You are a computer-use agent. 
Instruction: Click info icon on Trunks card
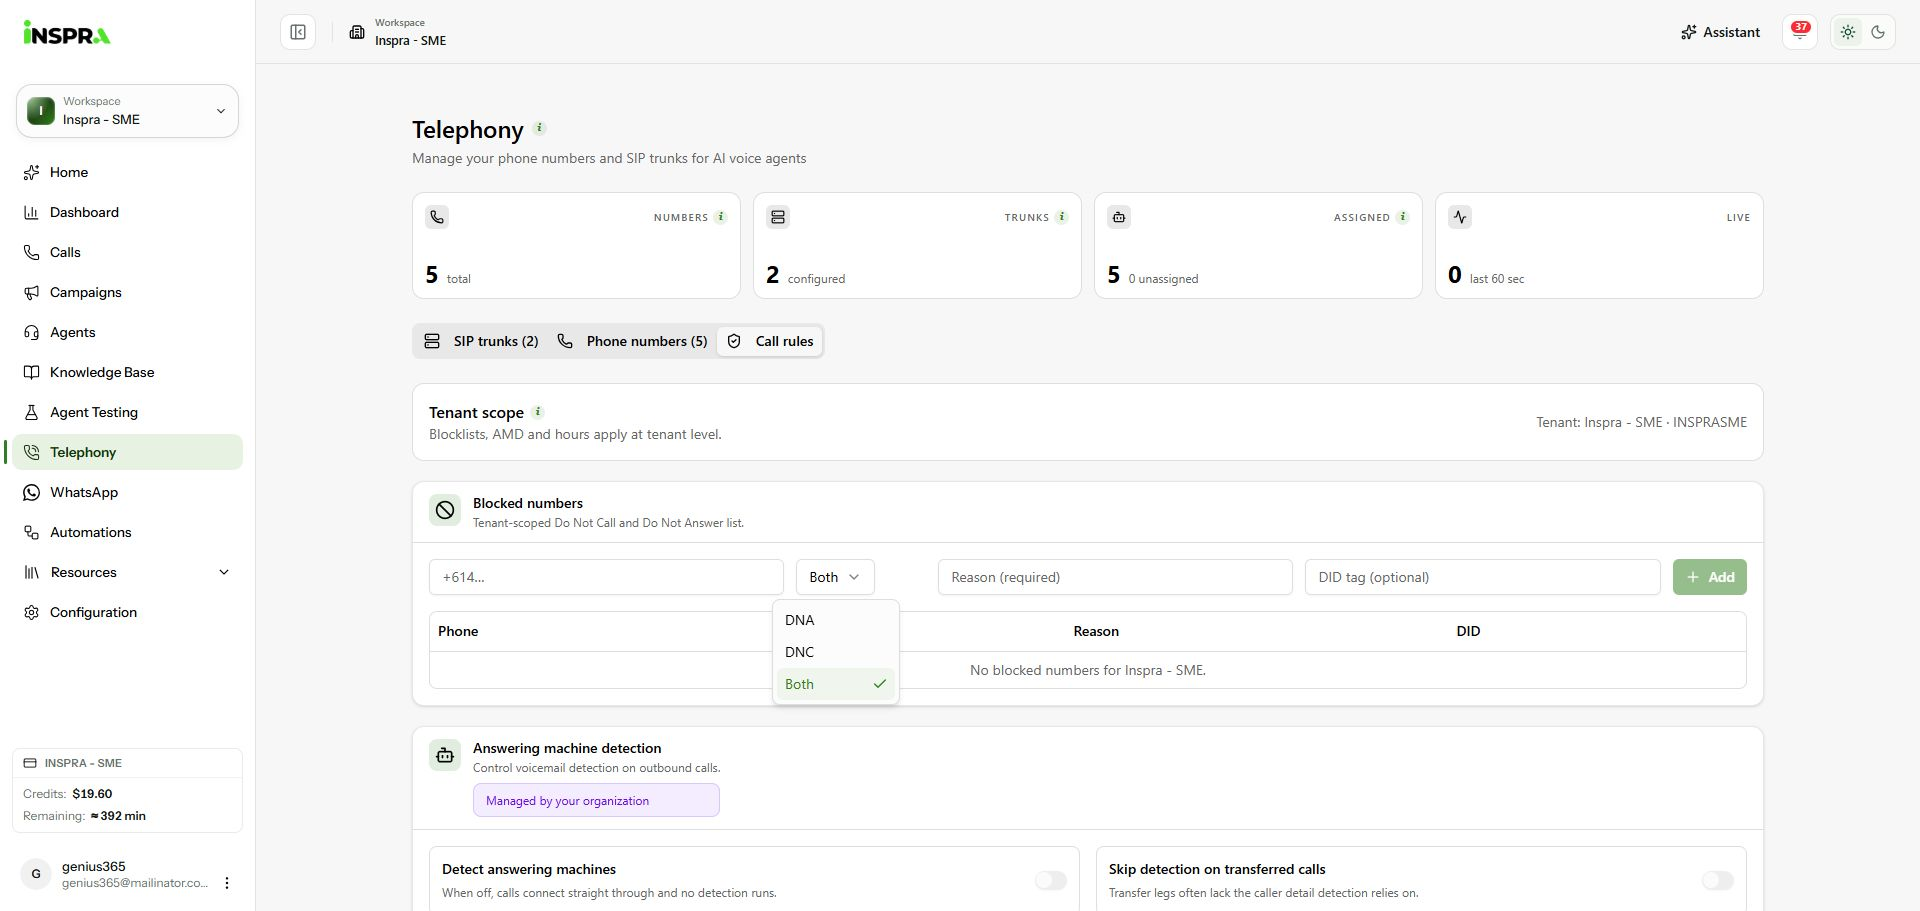point(1062,217)
